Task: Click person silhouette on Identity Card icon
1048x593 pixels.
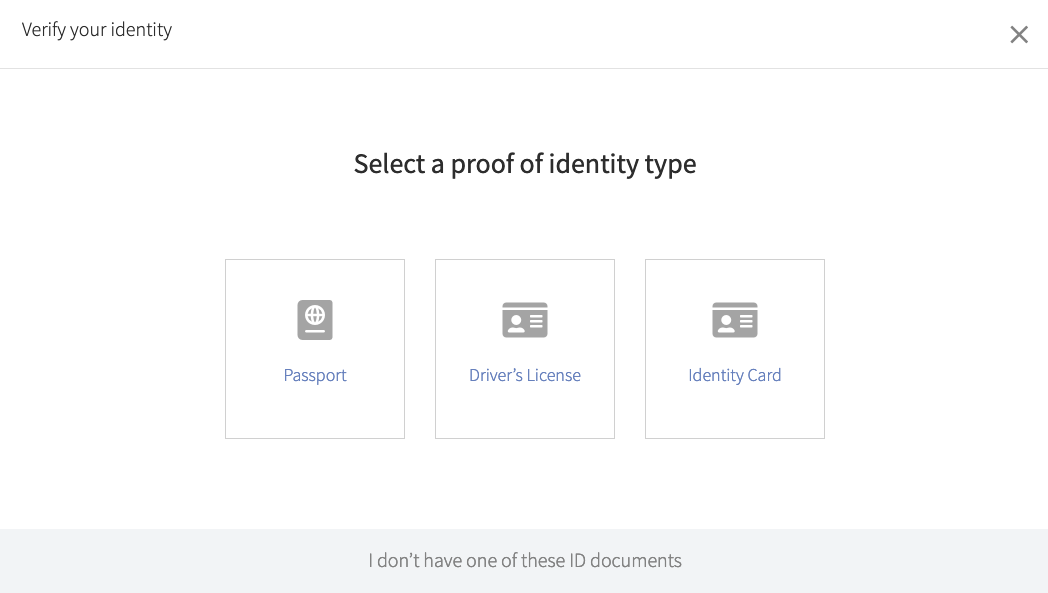Action: (726, 324)
